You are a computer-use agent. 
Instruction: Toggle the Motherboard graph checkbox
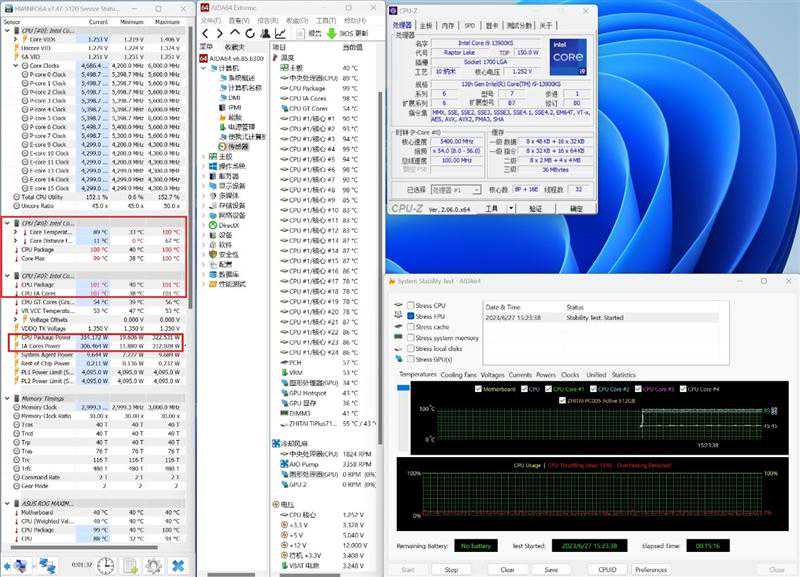point(480,388)
